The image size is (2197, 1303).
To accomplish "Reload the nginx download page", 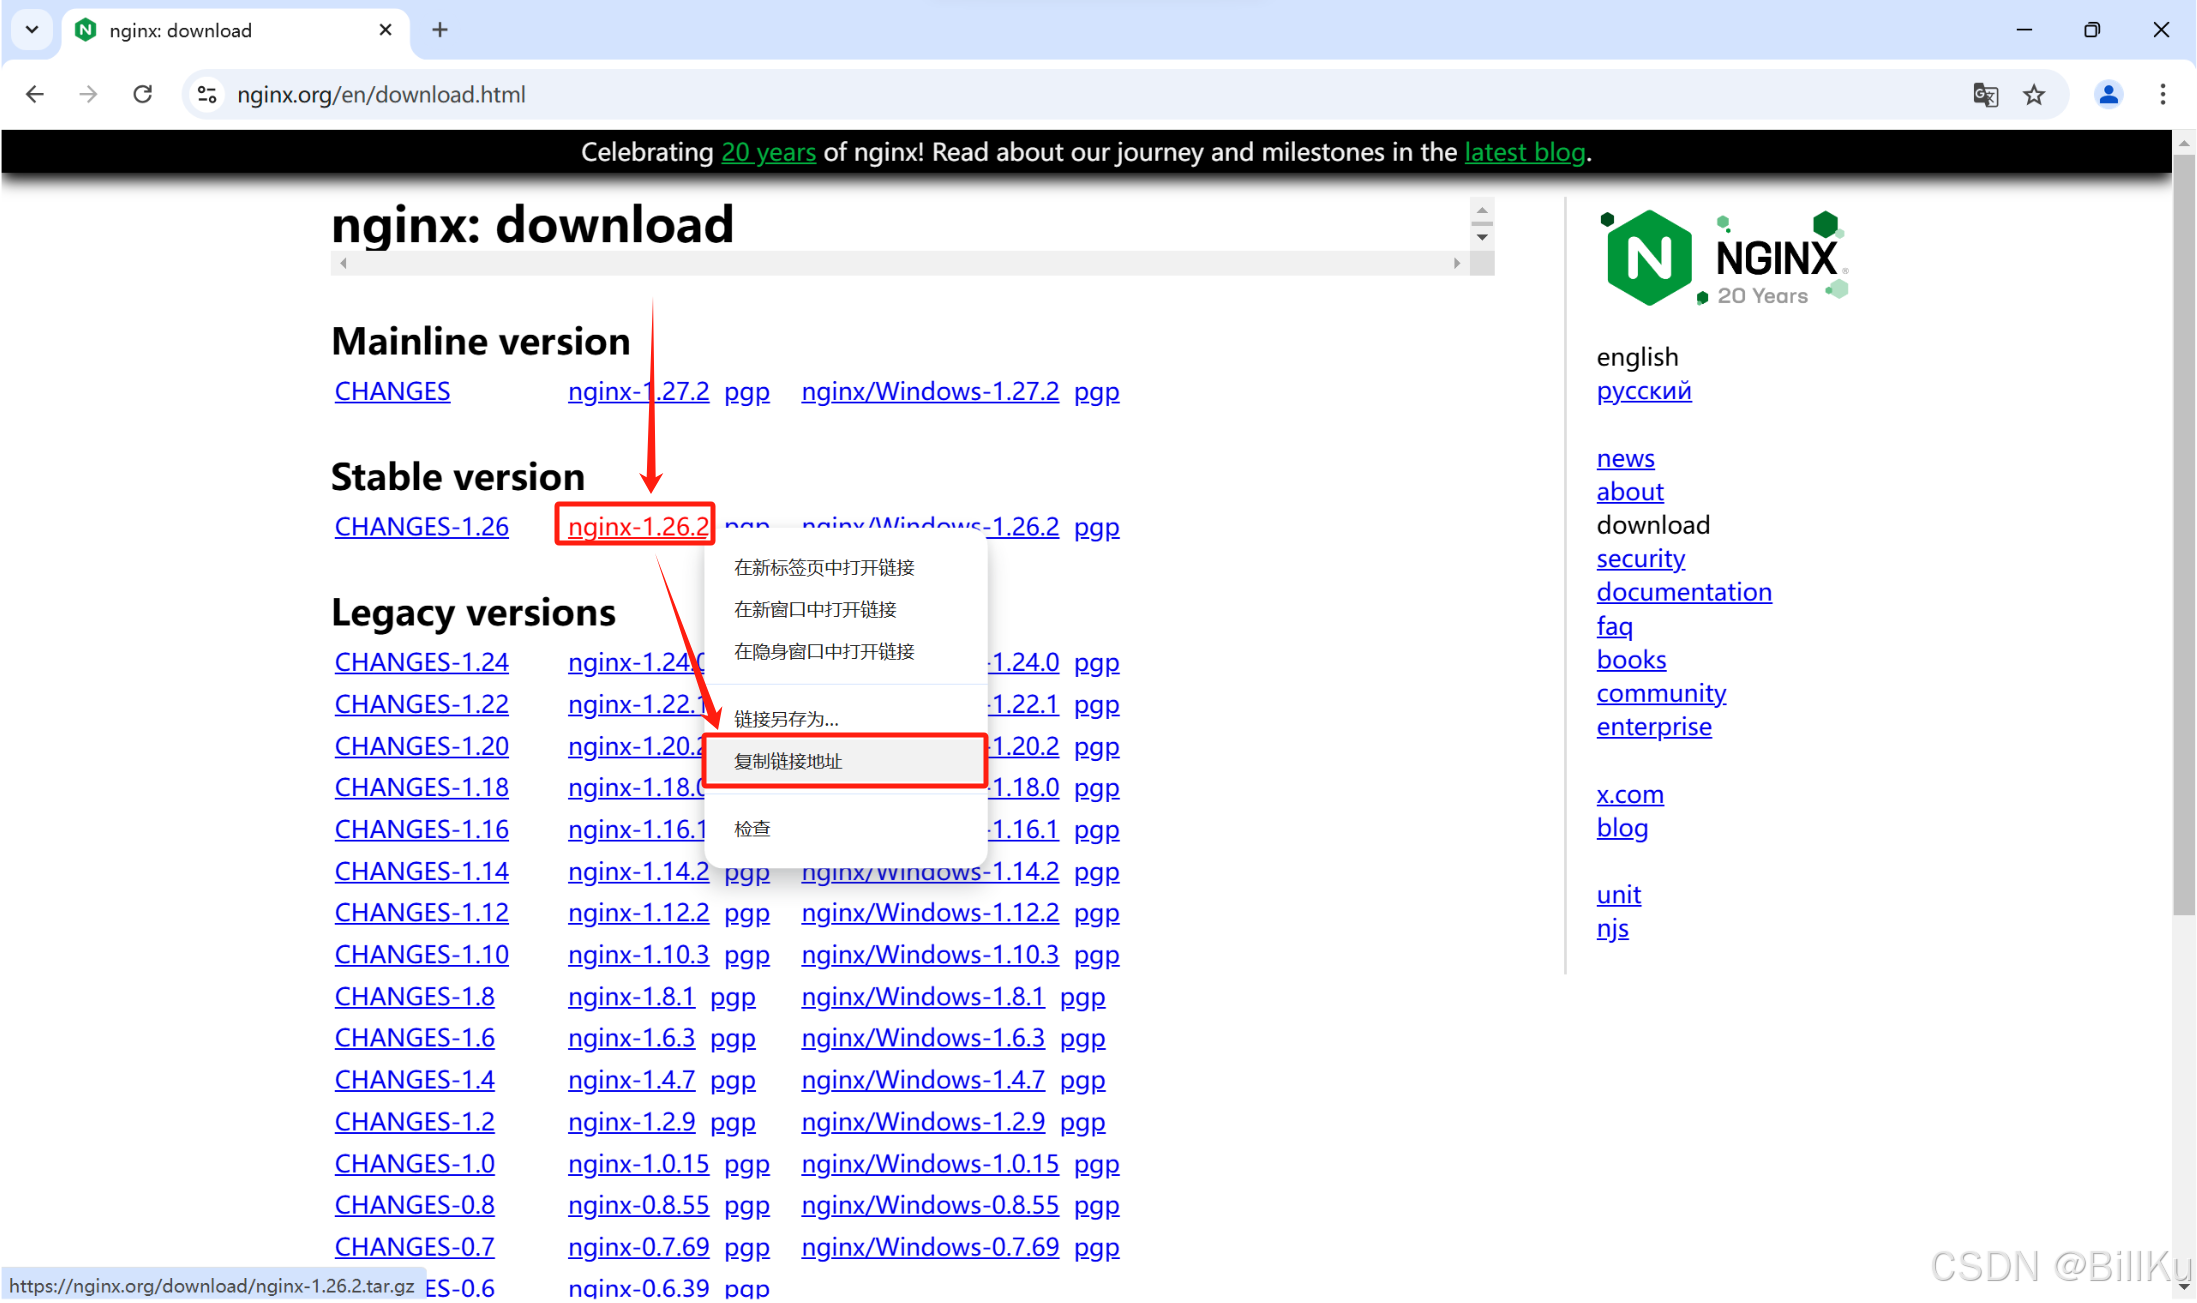I will click(143, 94).
